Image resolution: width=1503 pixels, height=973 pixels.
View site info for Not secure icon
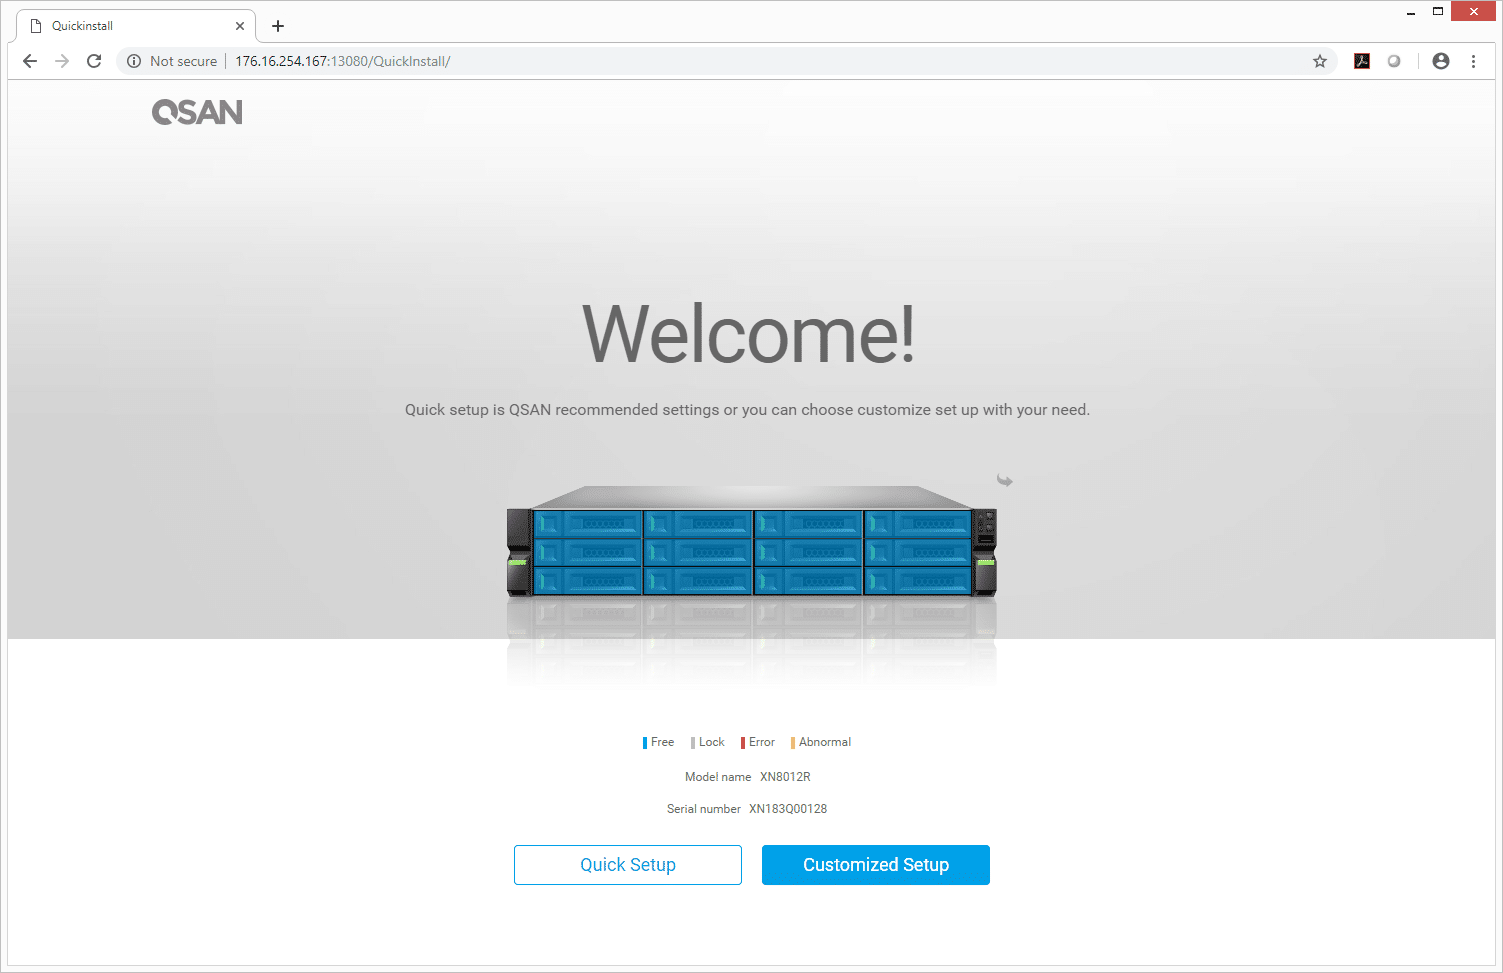tap(134, 61)
